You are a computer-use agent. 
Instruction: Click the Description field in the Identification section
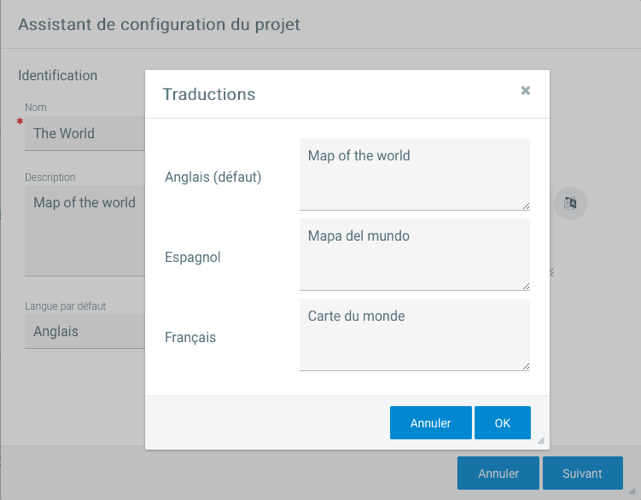85,230
